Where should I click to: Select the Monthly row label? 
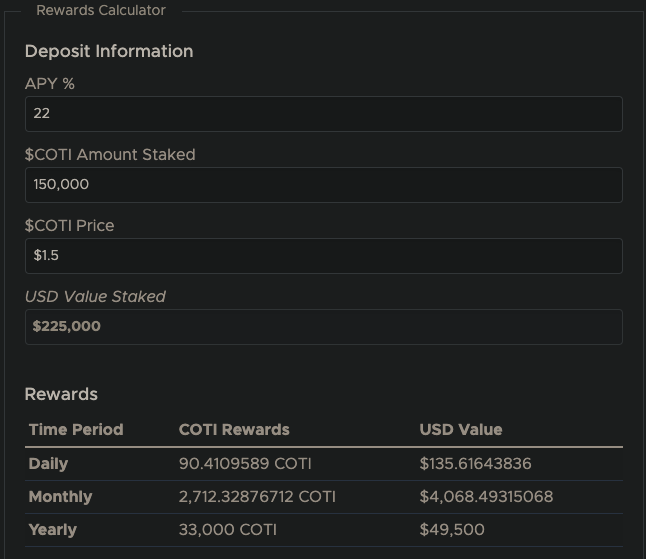(61, 497)
